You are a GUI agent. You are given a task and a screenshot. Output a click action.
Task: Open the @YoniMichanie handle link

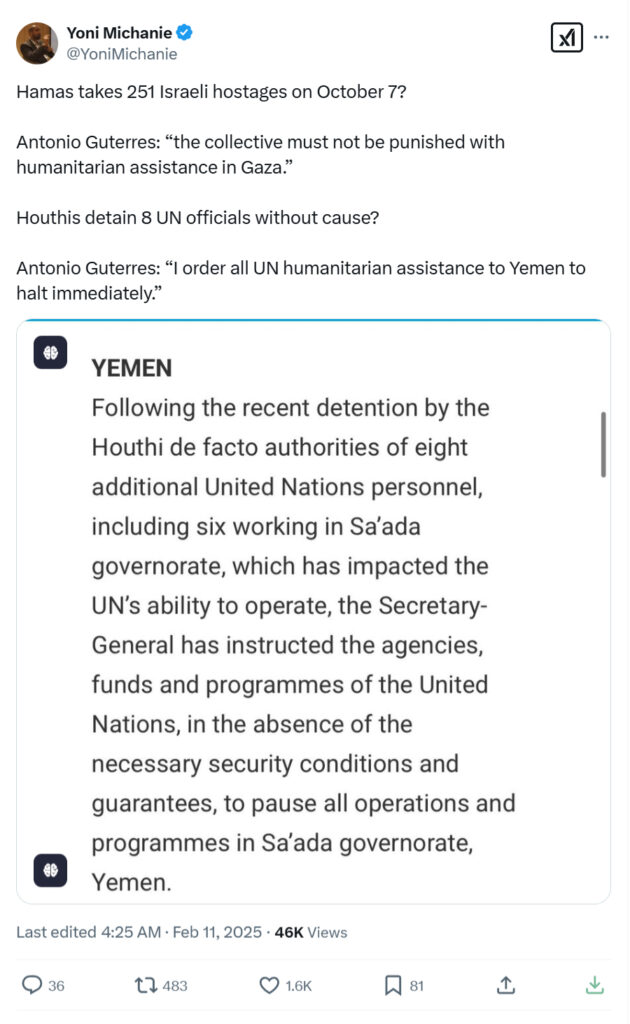click(x=121, y=54)
